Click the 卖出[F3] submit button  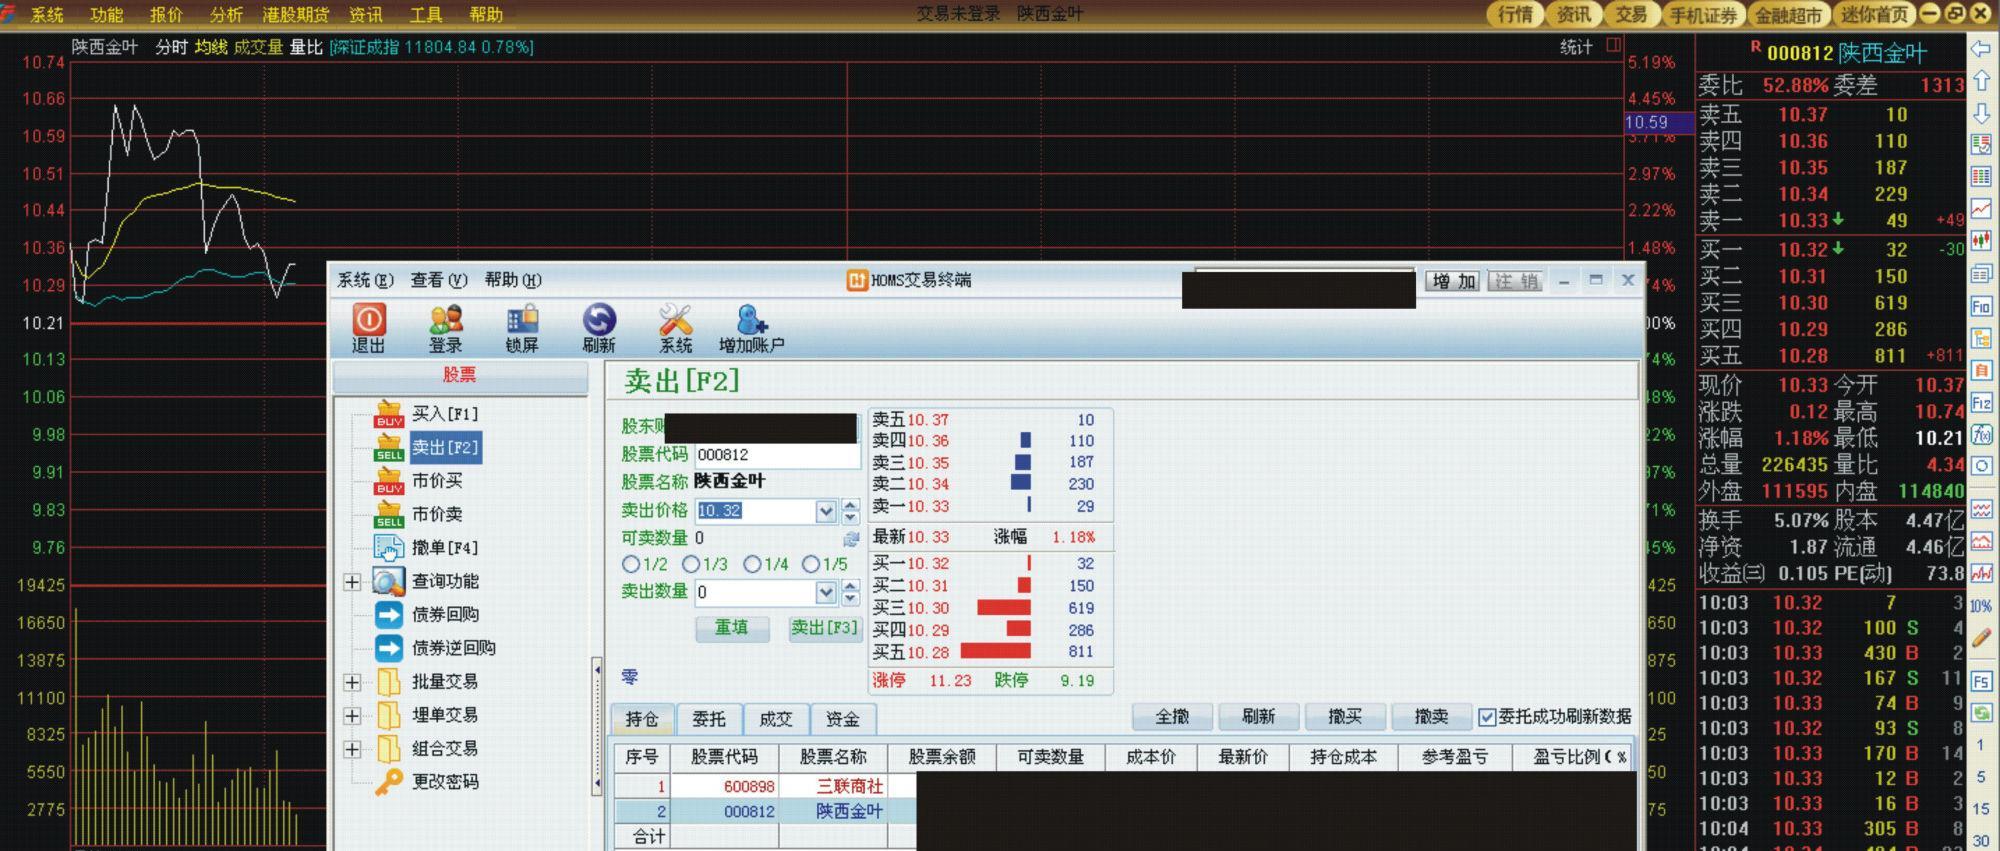(825, 628)
